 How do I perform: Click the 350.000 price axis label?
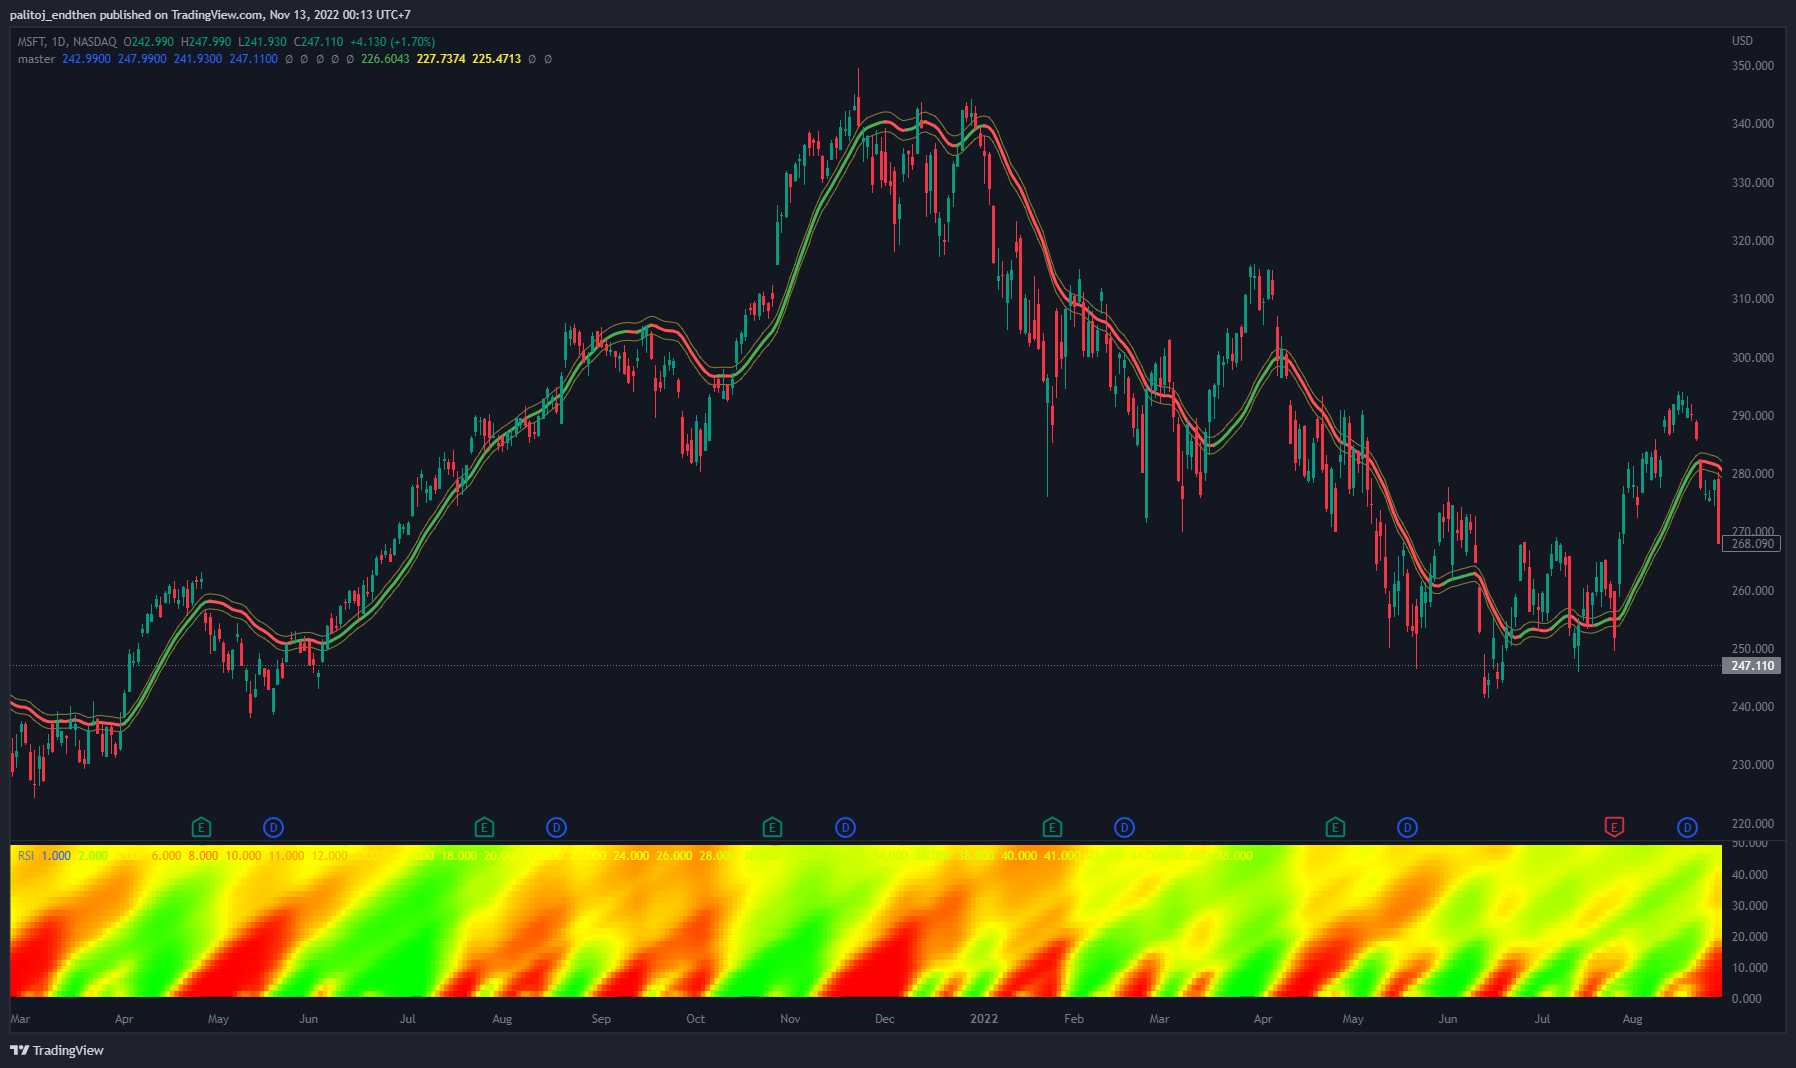(1752, 66)
